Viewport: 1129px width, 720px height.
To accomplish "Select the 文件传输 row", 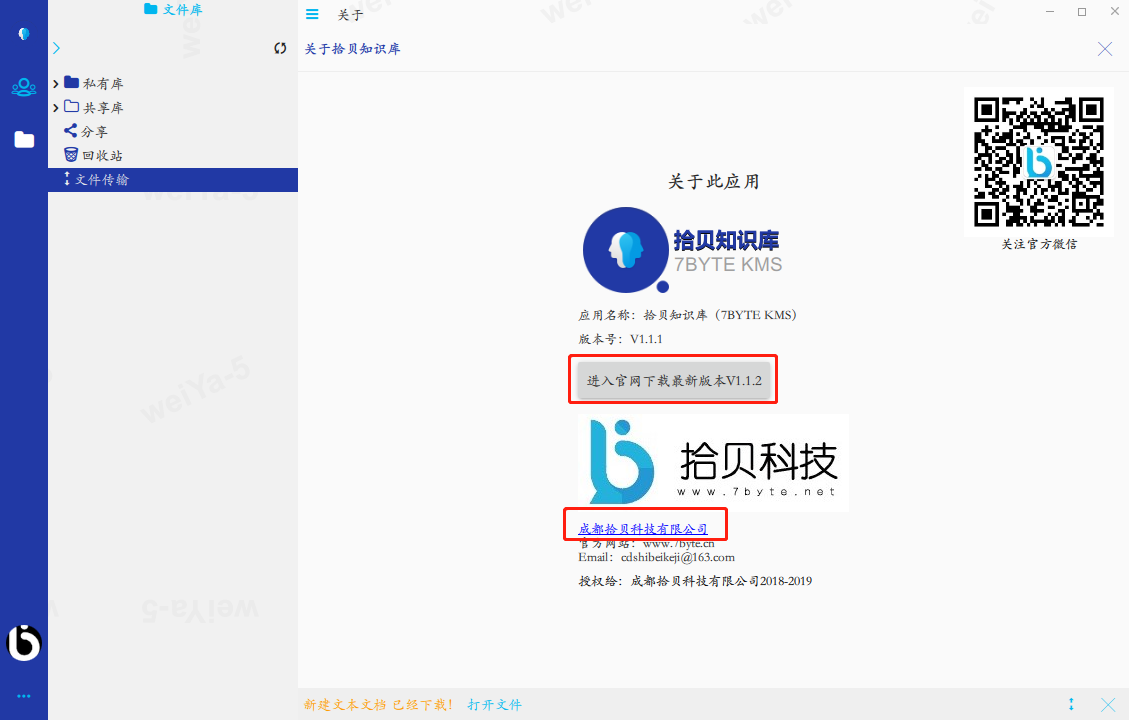I will pyautogui.click(x=173, y=180).
